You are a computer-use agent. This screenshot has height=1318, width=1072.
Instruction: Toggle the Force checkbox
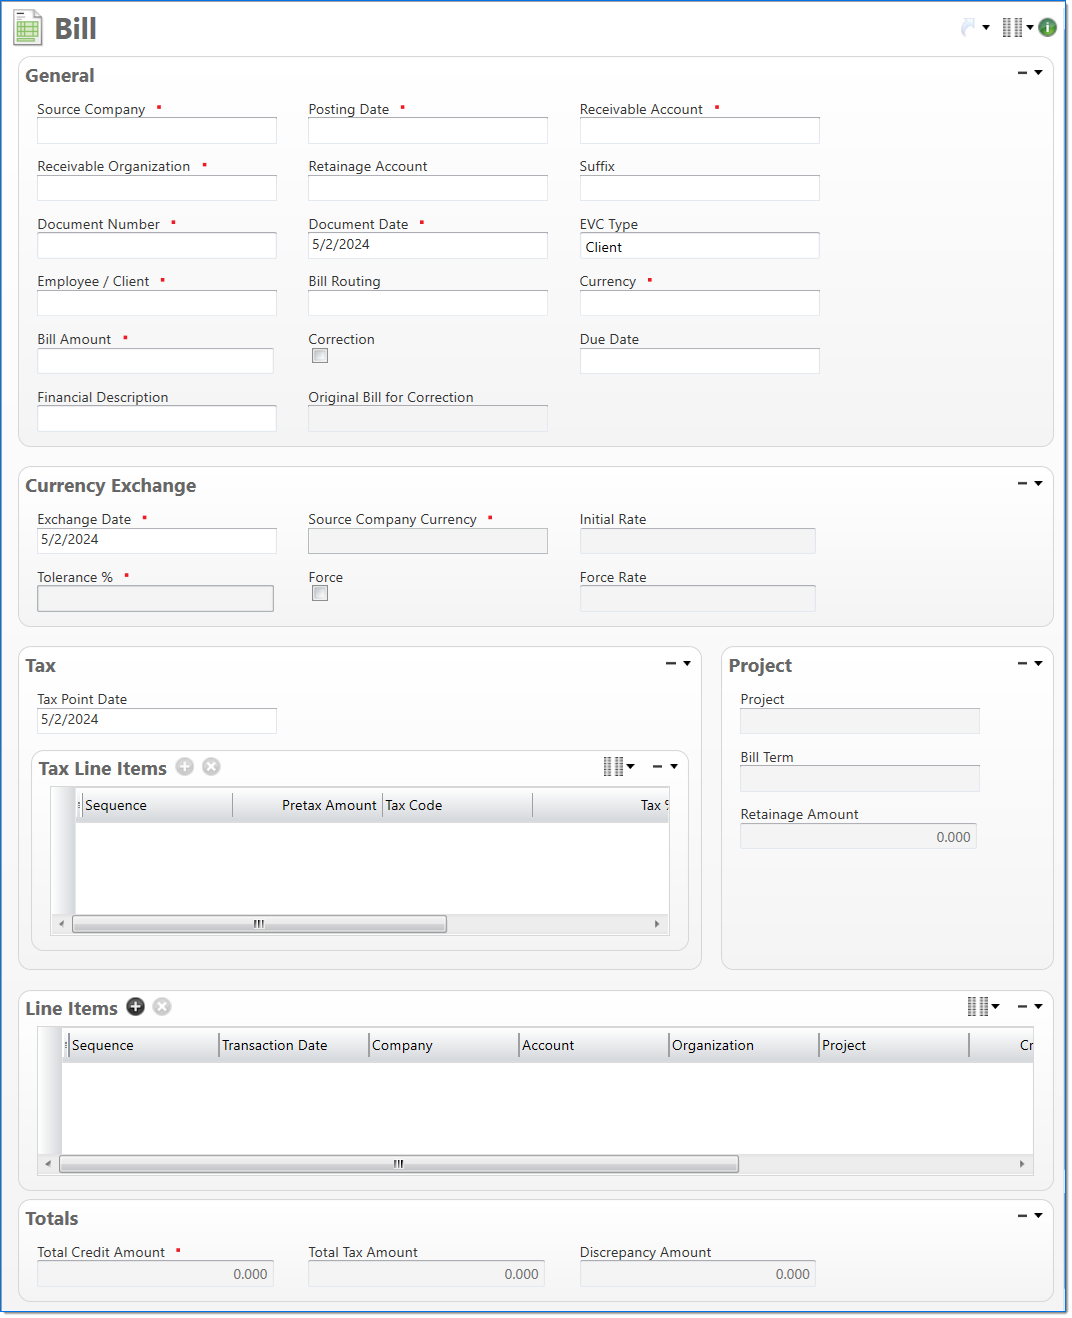coord(320,594)
